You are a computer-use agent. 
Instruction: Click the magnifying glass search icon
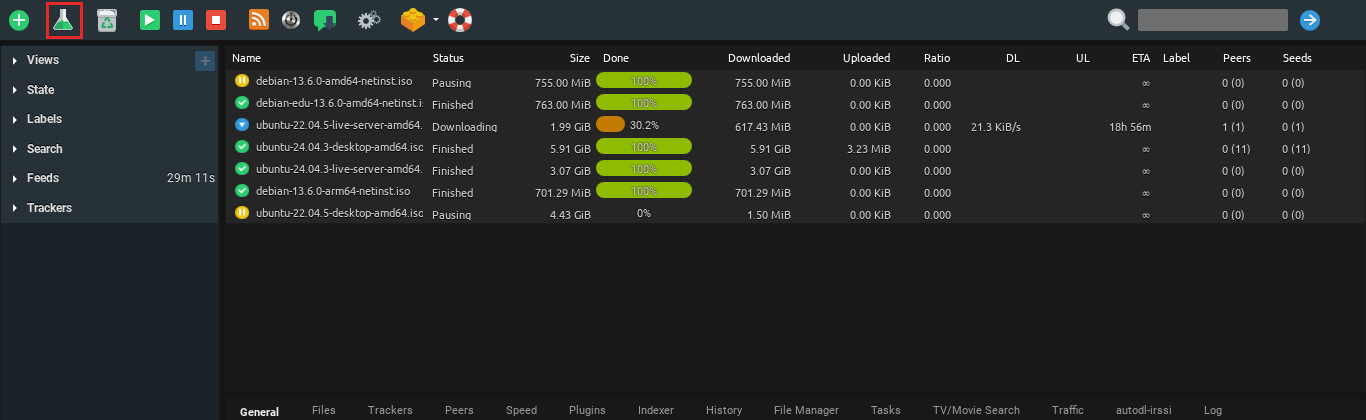[x=1119, y=20]
